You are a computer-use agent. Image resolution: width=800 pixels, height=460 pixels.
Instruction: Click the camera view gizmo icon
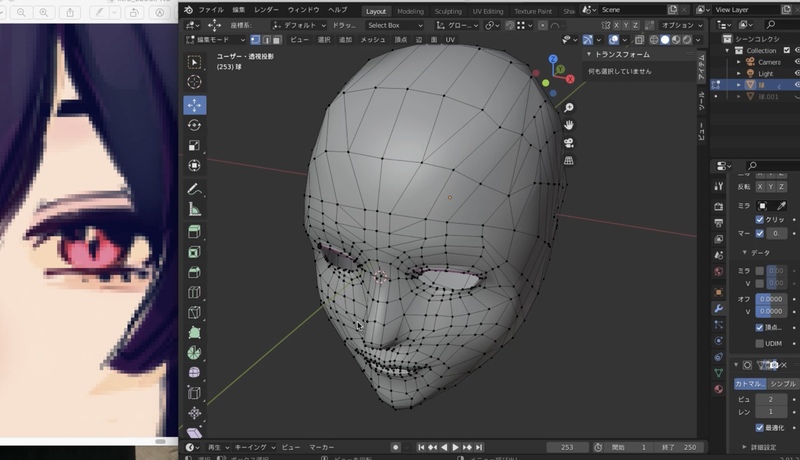click(x=569, y=141)
